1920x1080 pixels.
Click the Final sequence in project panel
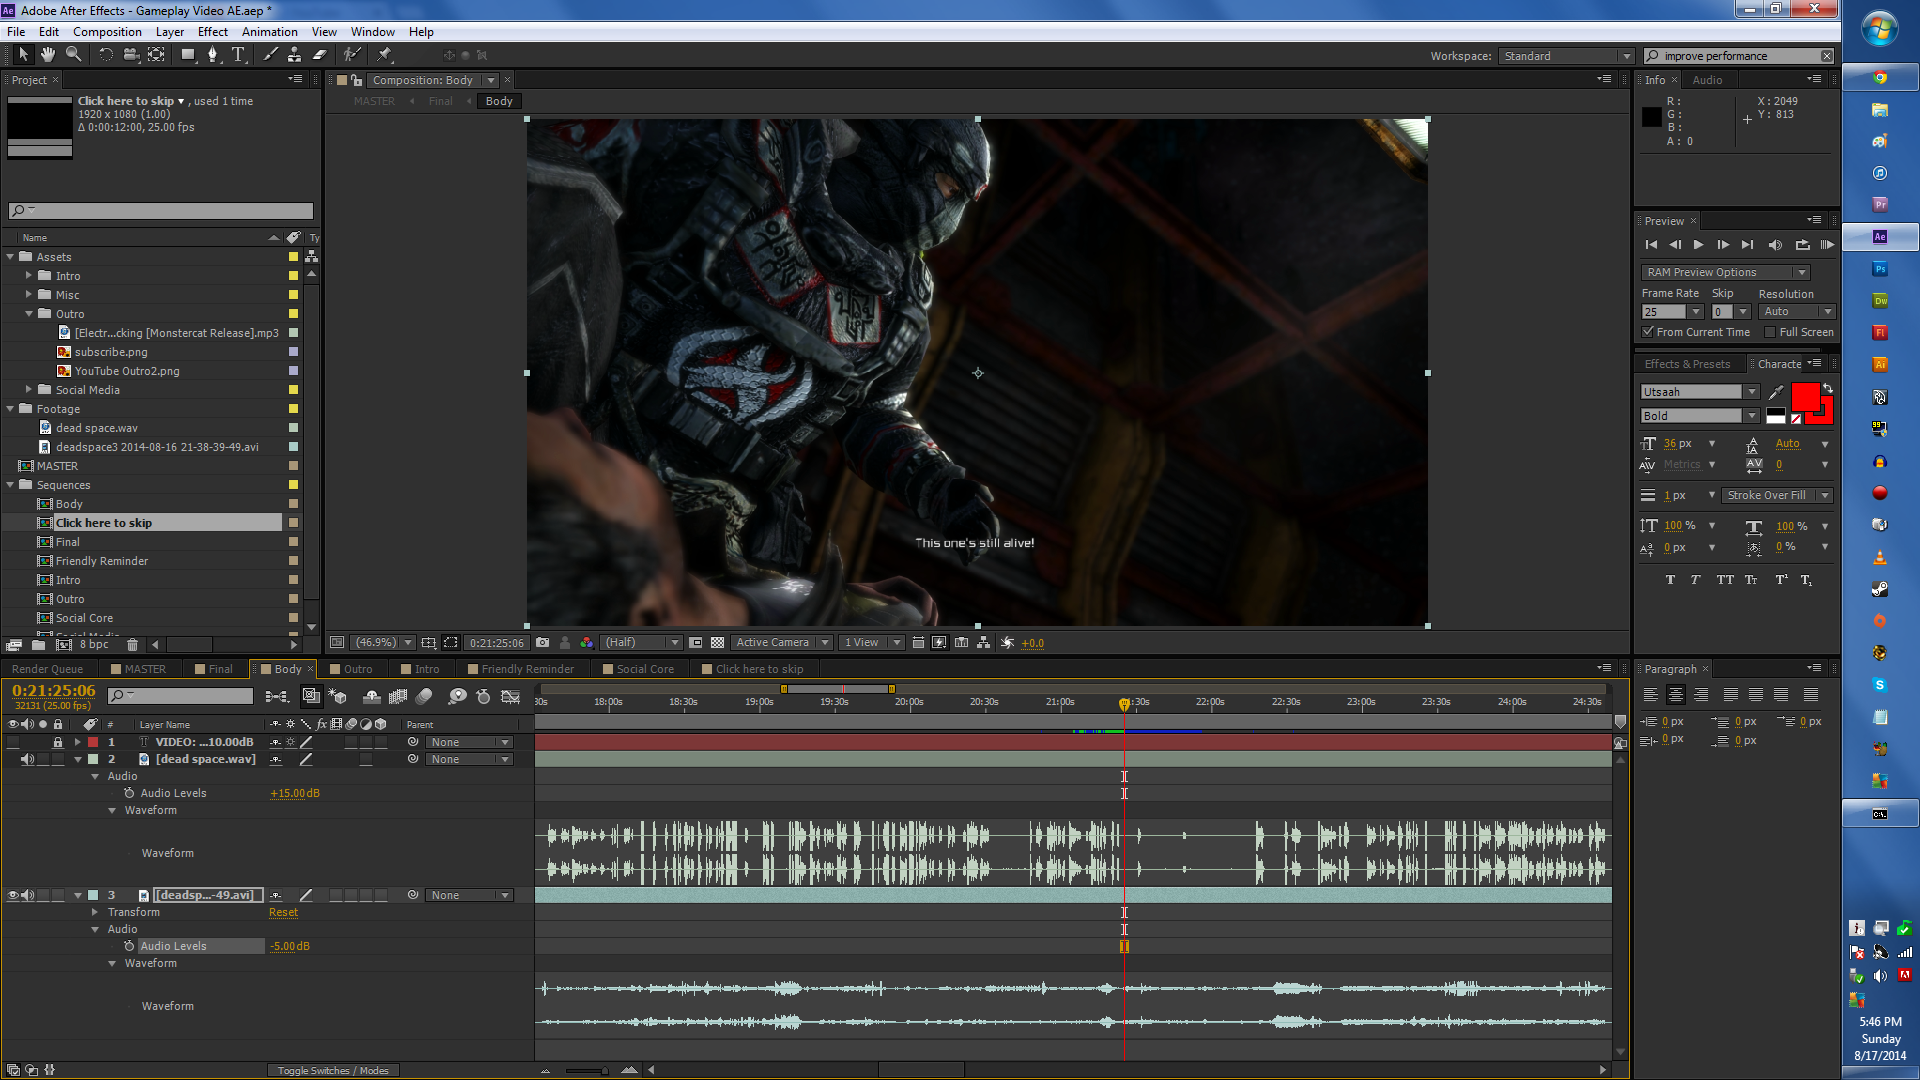(x=67, y=541)
